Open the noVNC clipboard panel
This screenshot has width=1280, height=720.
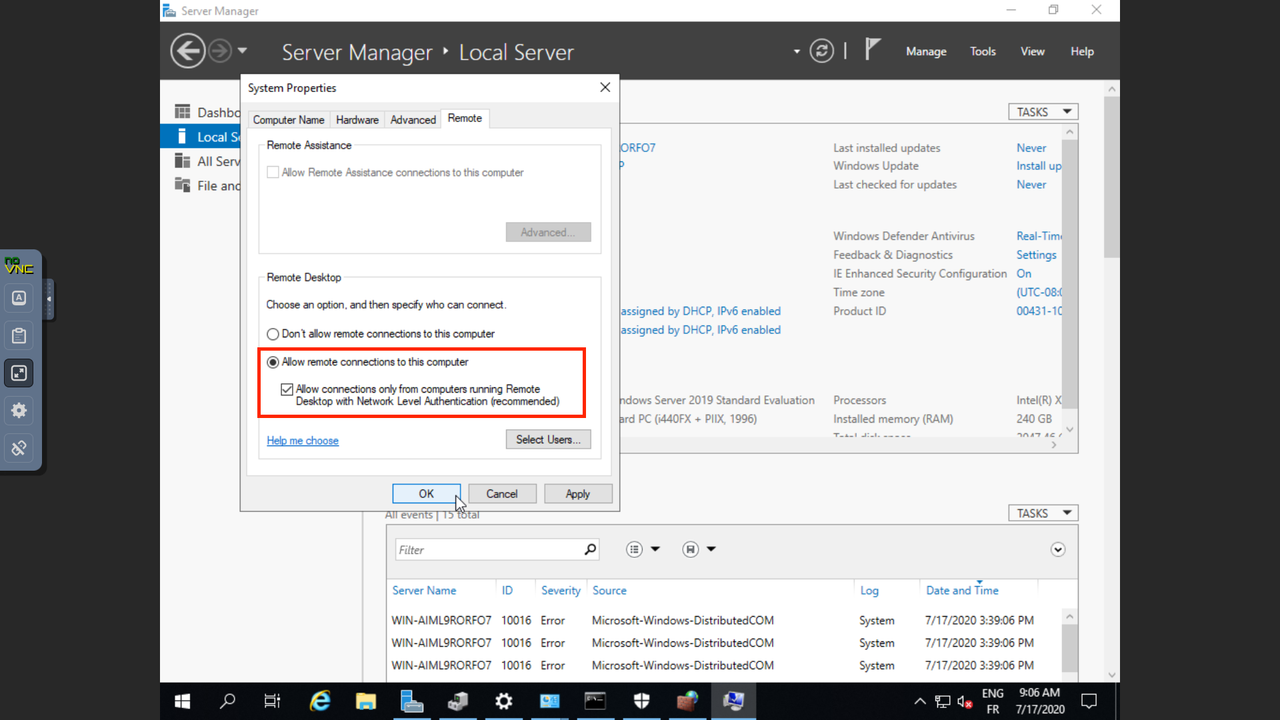19,335
